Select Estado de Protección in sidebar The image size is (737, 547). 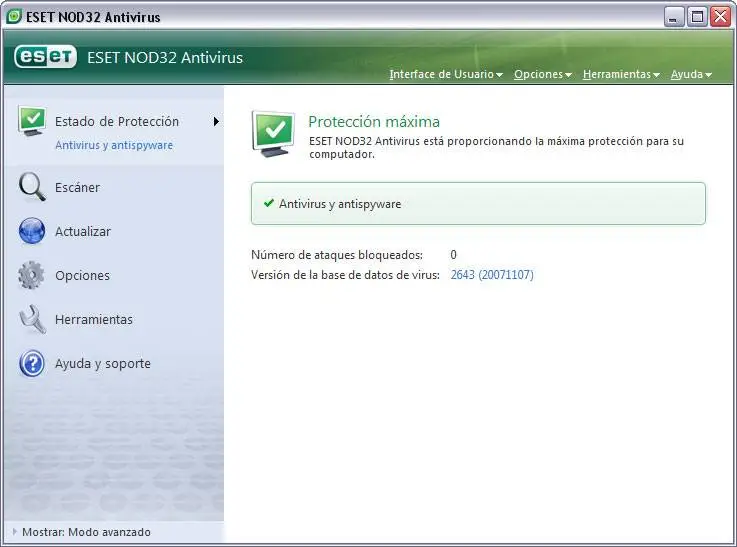(117, 121)
